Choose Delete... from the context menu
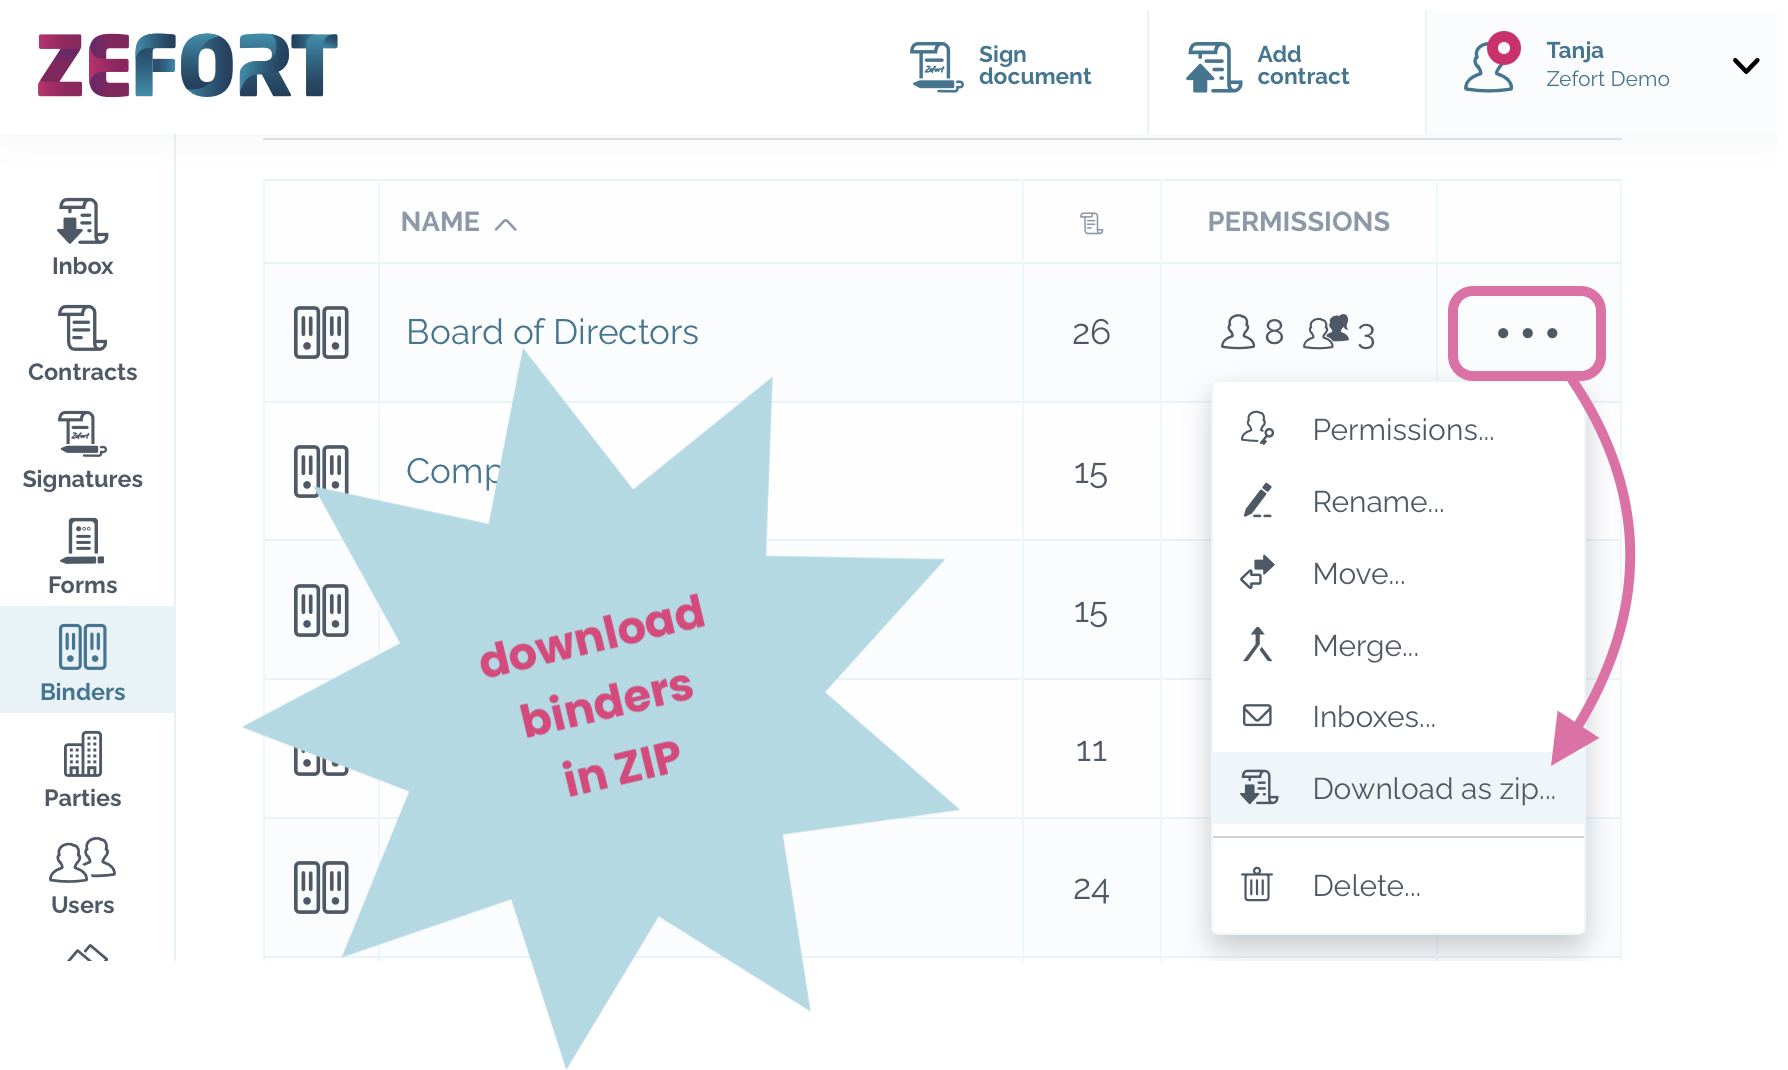The width and height of the screenshot is (1788, 1070). [x=1398, y=885]
